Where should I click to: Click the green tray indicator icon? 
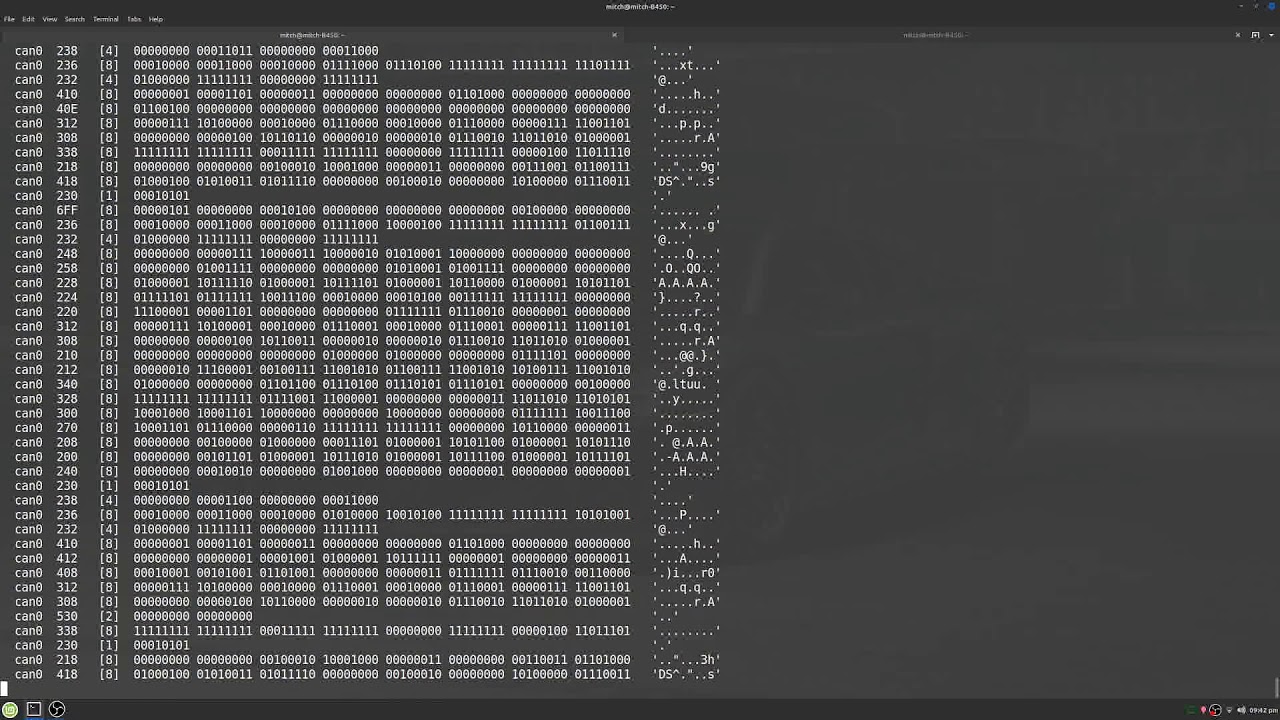point(1191,710)
